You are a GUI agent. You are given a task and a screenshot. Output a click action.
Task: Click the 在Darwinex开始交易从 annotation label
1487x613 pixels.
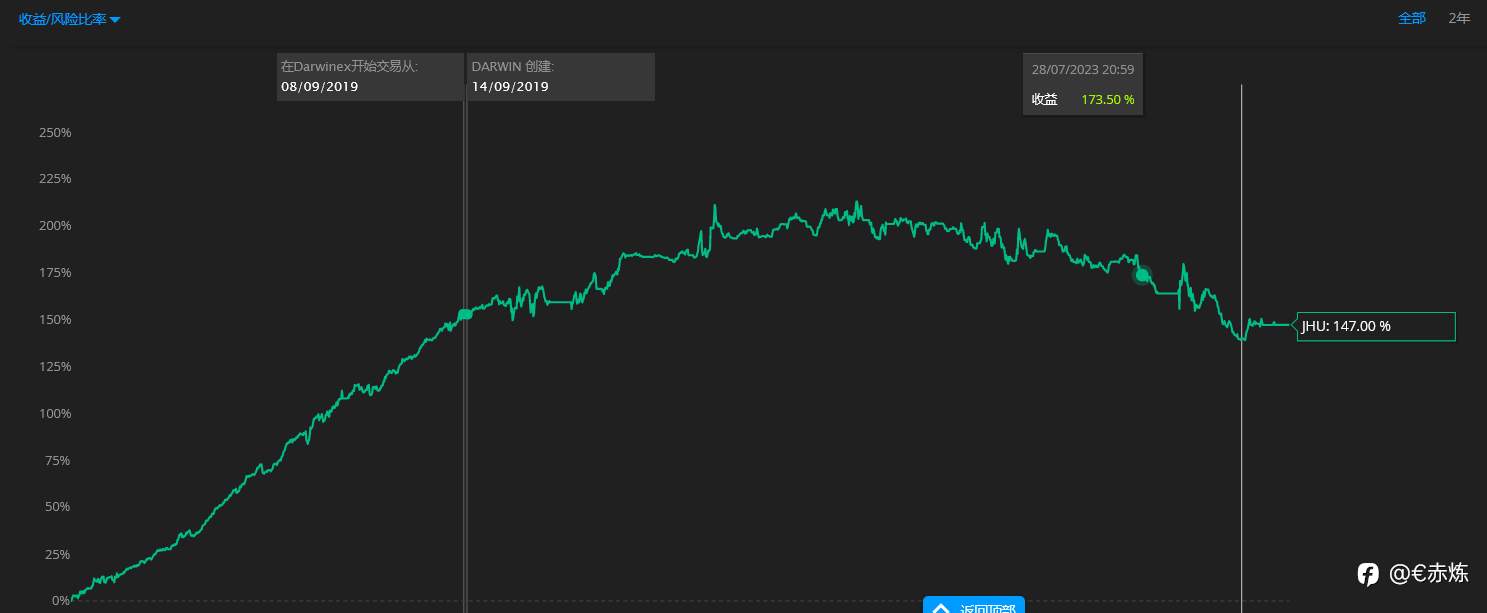[x=349, y=66]
